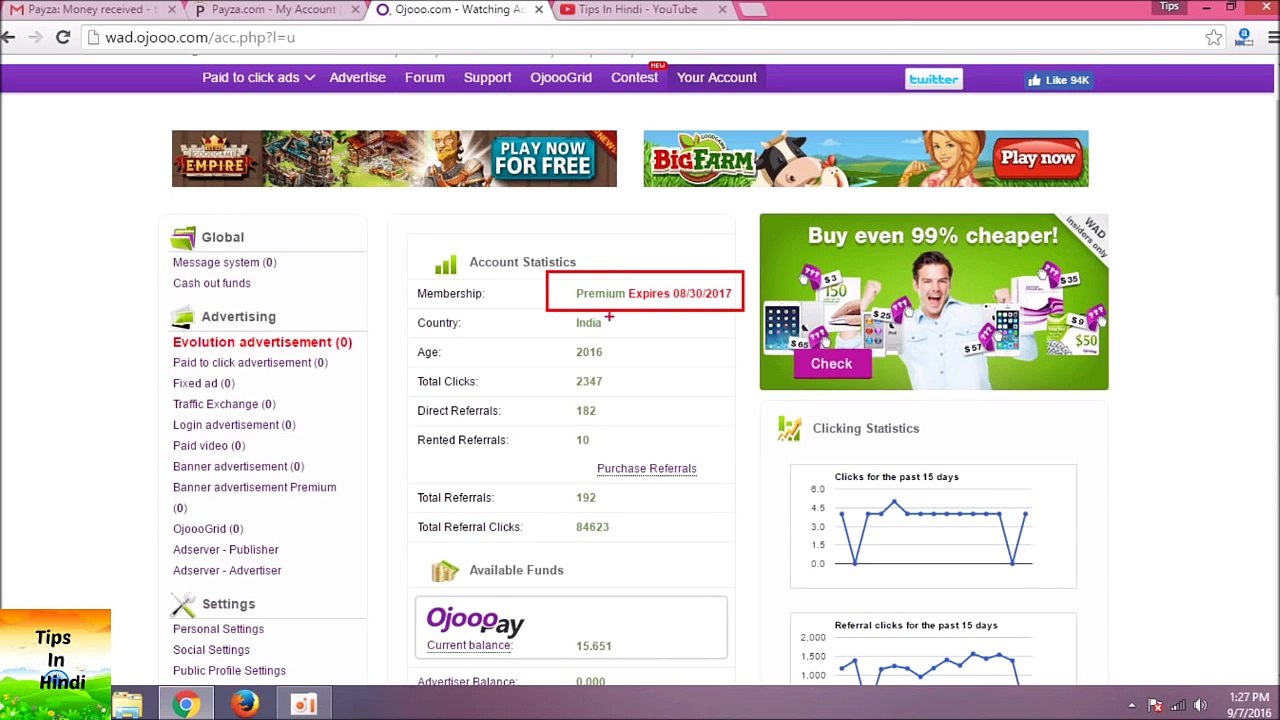
Task: Open the Empire Play Now For Free banner
Action: pos(394,158)
